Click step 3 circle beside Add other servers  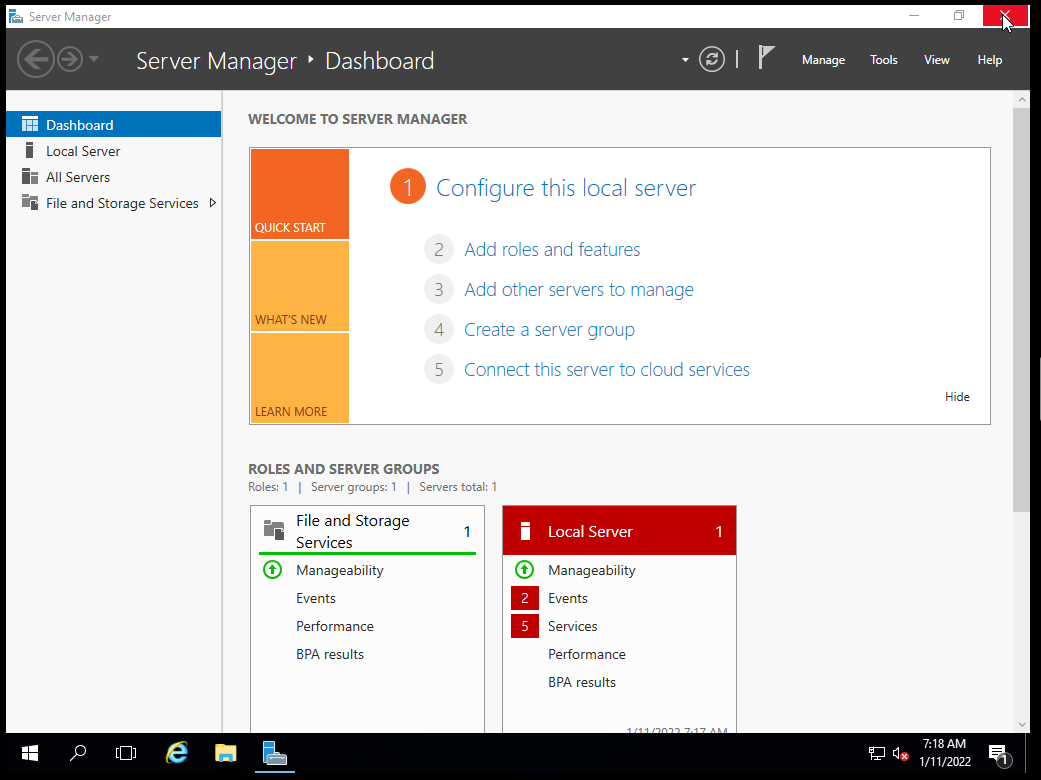(439, 289)
